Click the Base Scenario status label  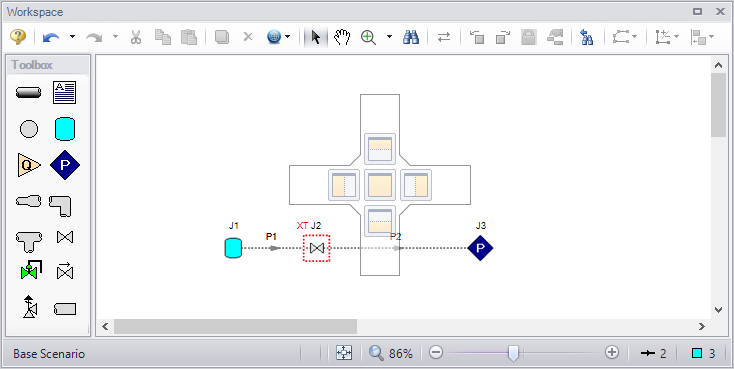pos(49,354)
